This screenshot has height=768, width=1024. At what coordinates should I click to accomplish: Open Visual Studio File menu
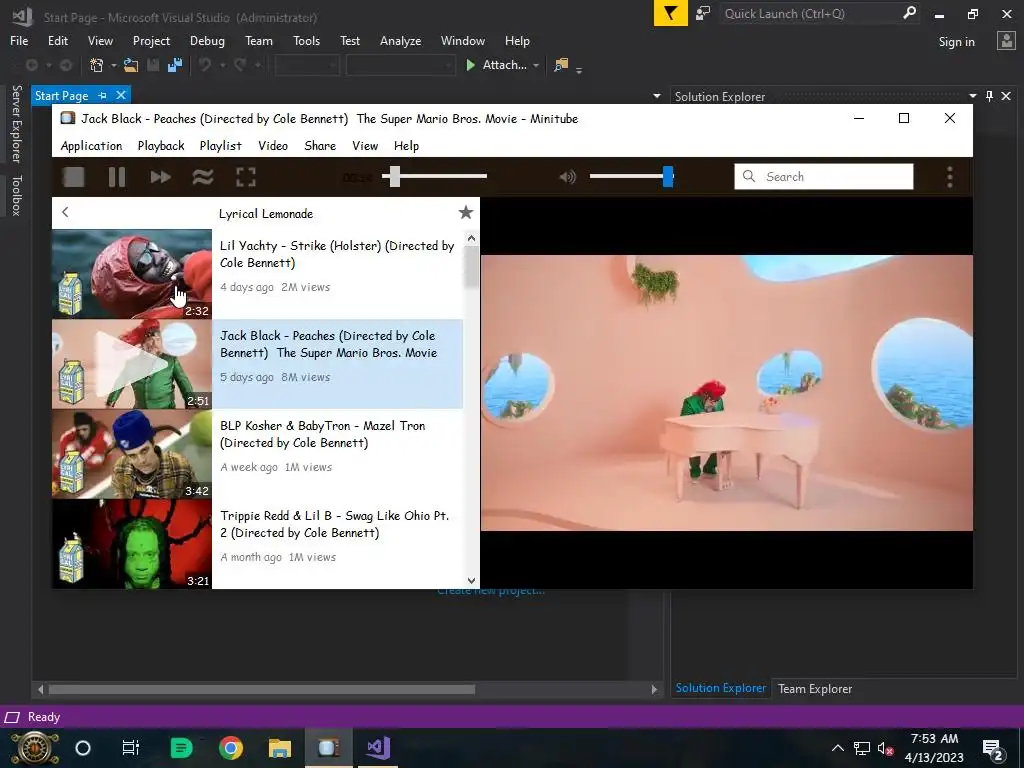19,40
